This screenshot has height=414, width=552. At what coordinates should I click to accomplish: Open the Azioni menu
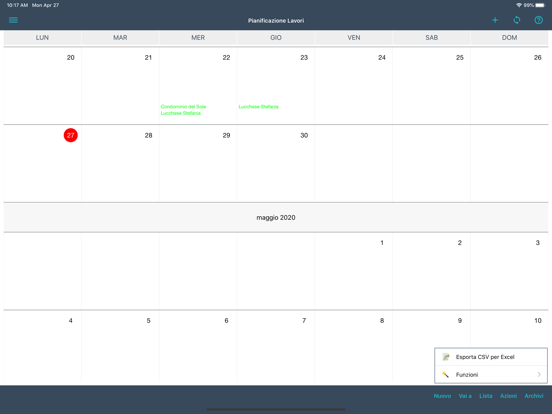coord(508,396)
